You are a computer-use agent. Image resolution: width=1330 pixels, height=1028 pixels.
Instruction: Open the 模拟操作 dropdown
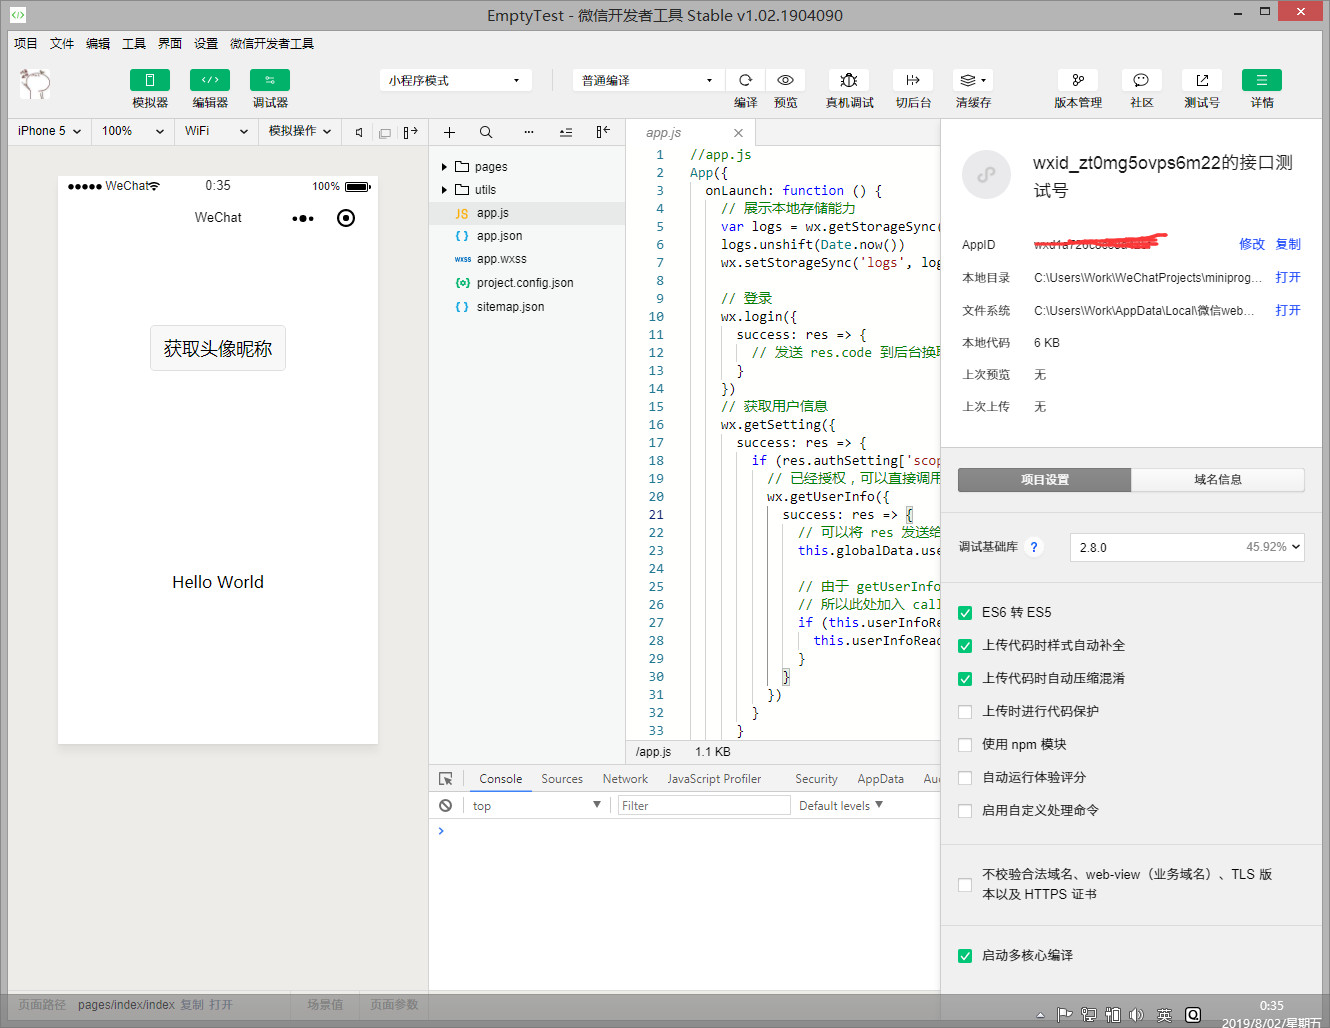(299, 131)
